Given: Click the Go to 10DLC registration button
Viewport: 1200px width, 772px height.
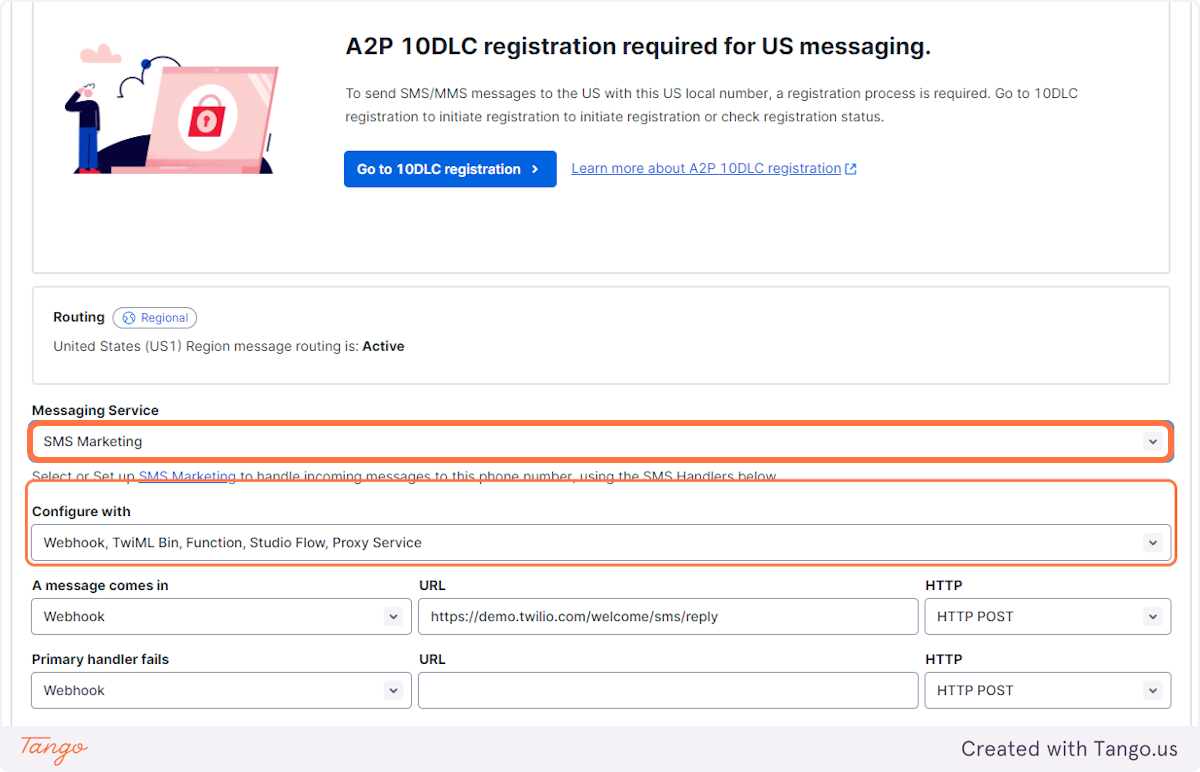Looking at the screenshot, I should (x=450, y=169).
